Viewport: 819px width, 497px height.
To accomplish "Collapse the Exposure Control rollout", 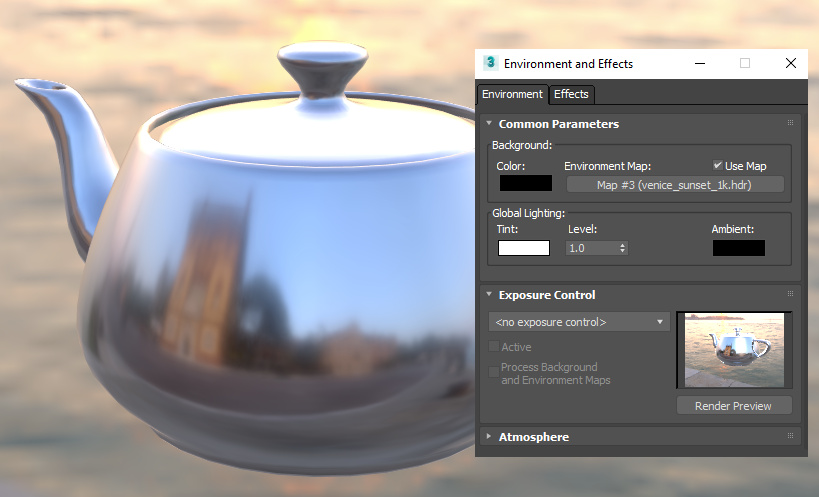I will [x=489, y=294].
